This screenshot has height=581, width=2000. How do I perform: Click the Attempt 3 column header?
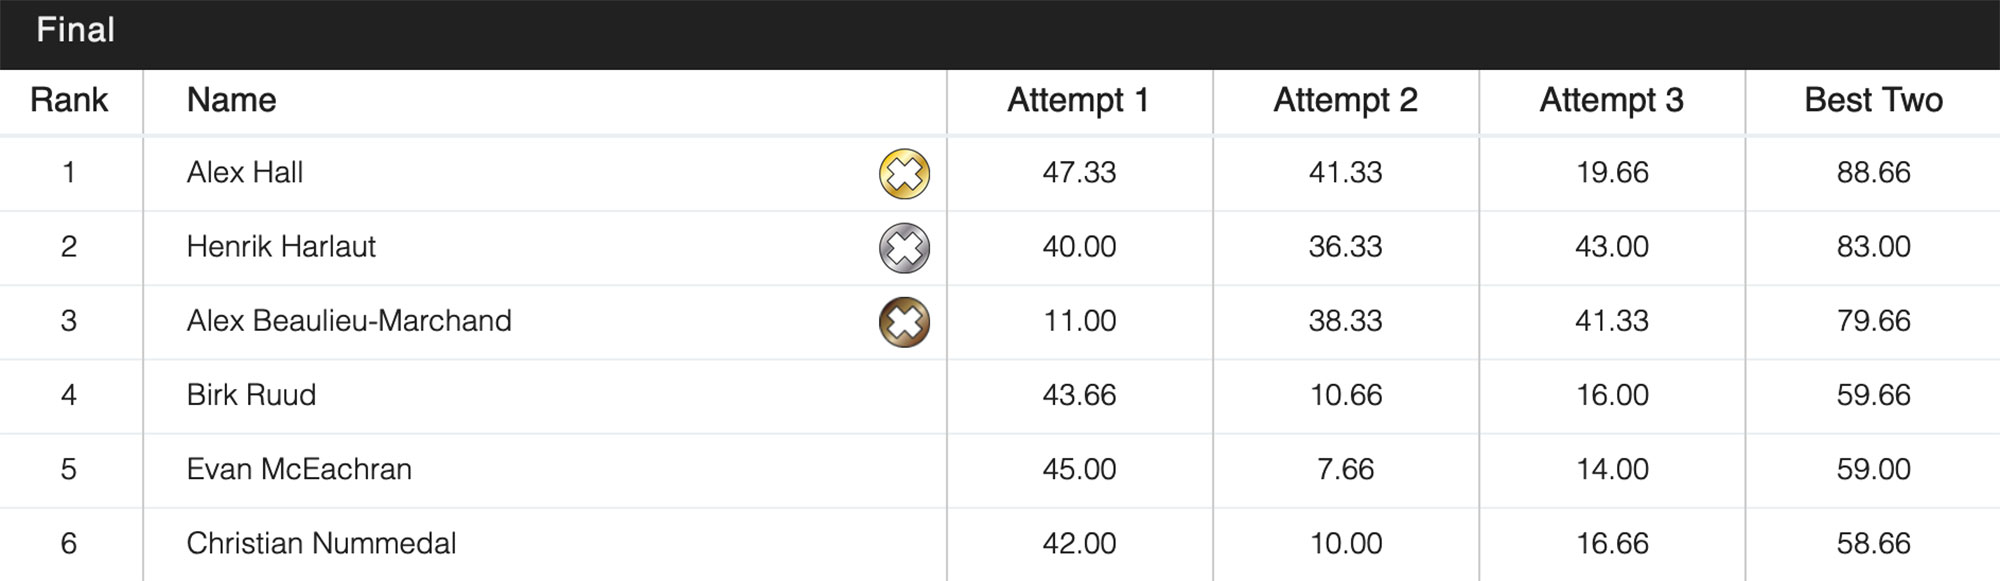pos(1611,100)
